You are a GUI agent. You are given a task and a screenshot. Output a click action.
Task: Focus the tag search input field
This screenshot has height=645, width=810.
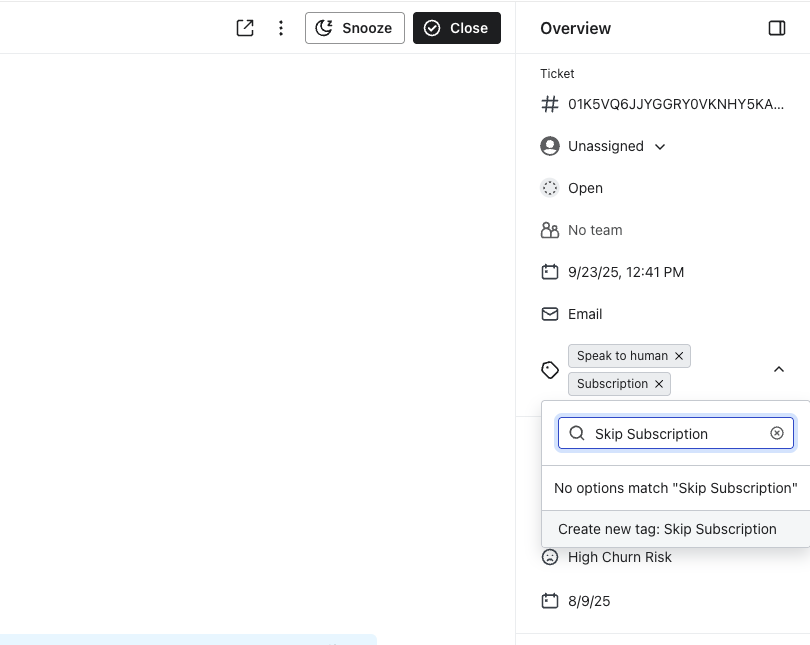[x=677, y=433]
